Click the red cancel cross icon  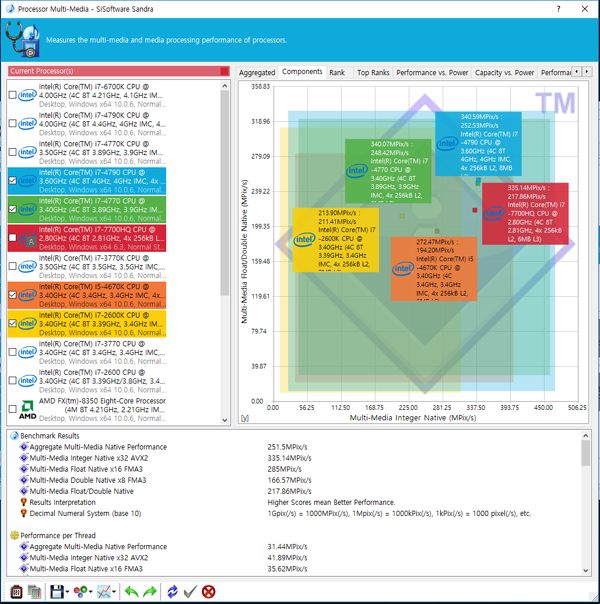coord(208,591)
